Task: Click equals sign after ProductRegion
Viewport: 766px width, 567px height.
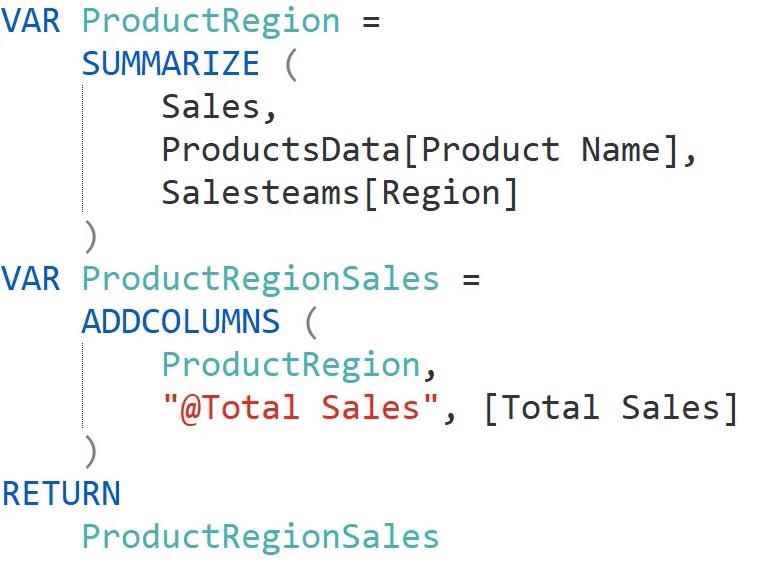Action: (x=371, y=22)
